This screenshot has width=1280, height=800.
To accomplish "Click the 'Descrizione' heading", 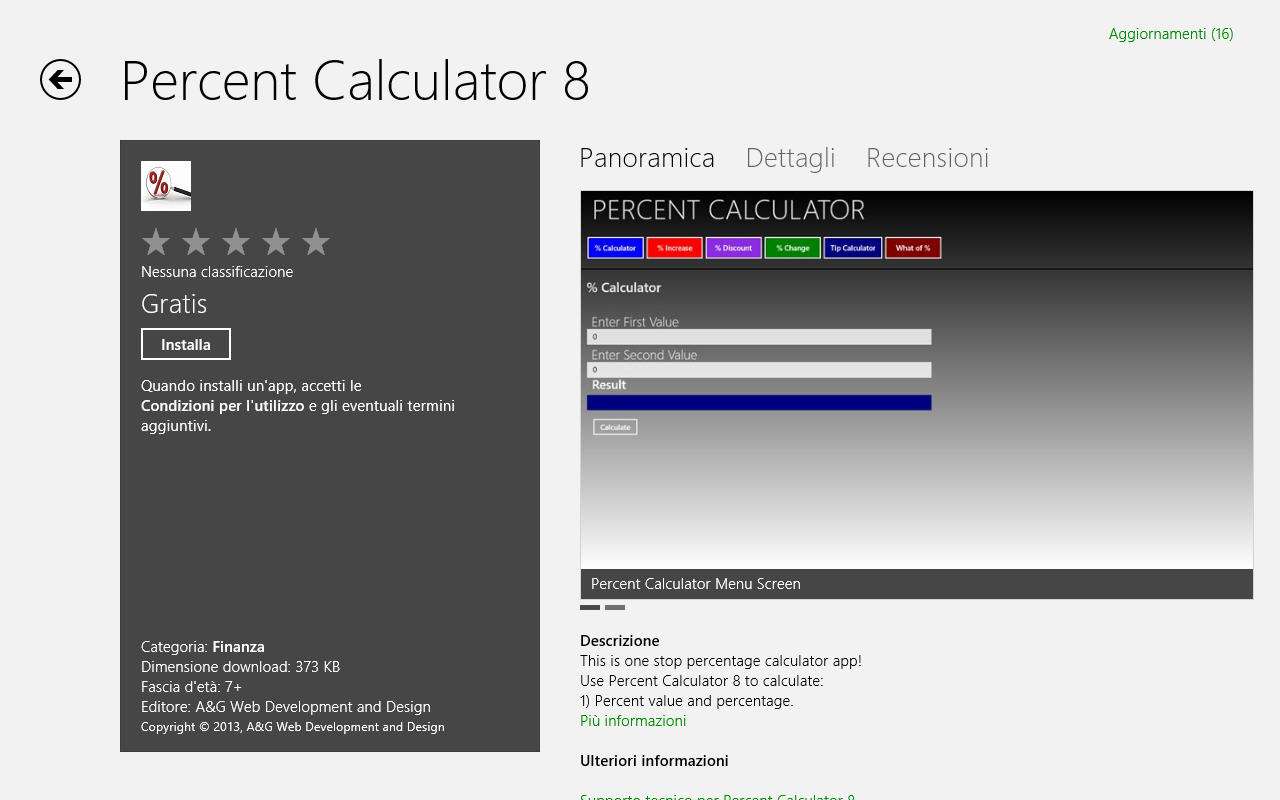I will coord(620,641).
